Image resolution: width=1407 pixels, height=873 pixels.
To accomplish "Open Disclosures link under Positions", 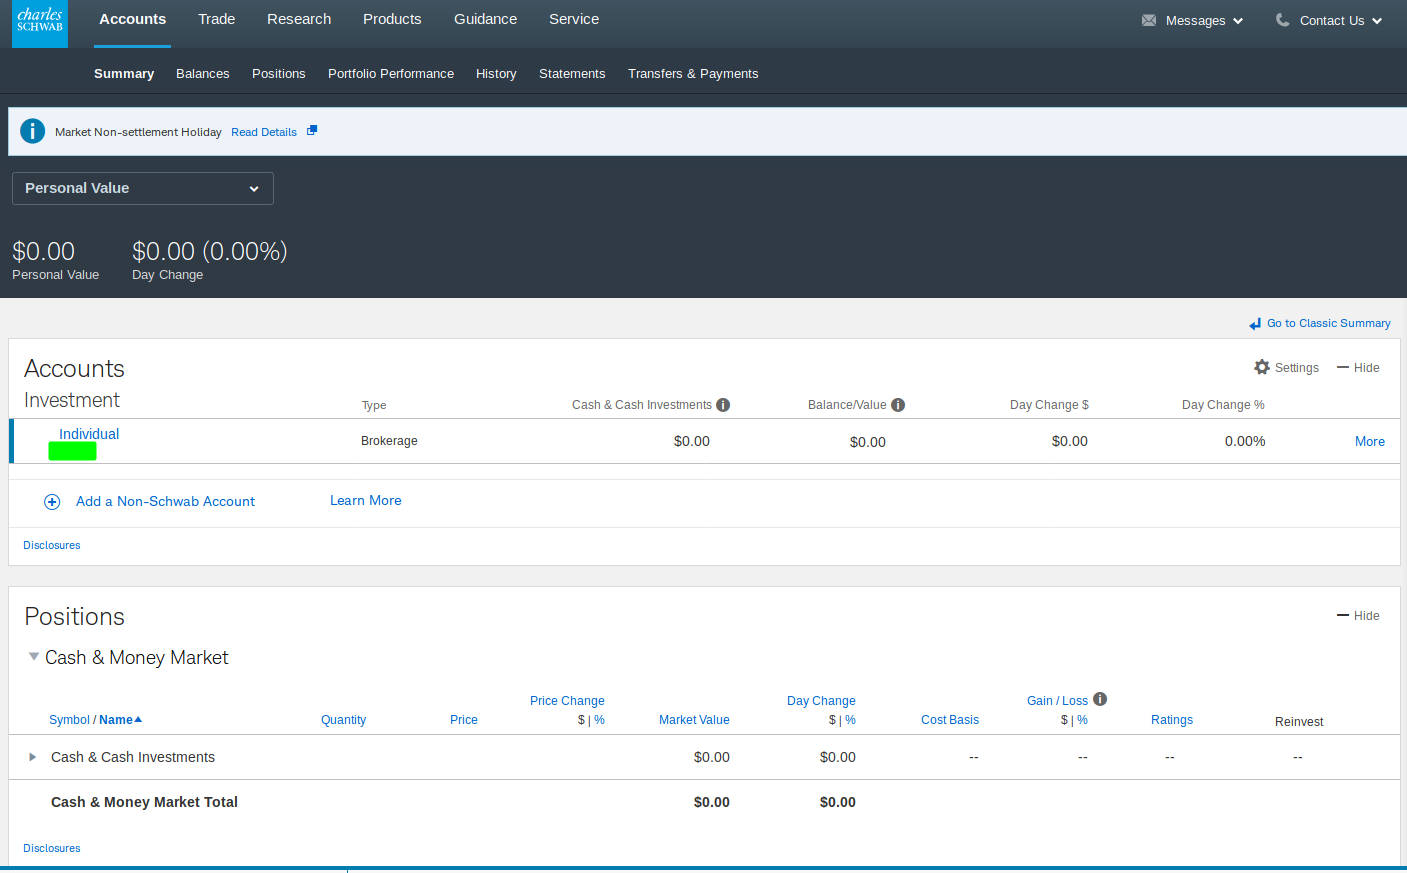I will point(52,848).
